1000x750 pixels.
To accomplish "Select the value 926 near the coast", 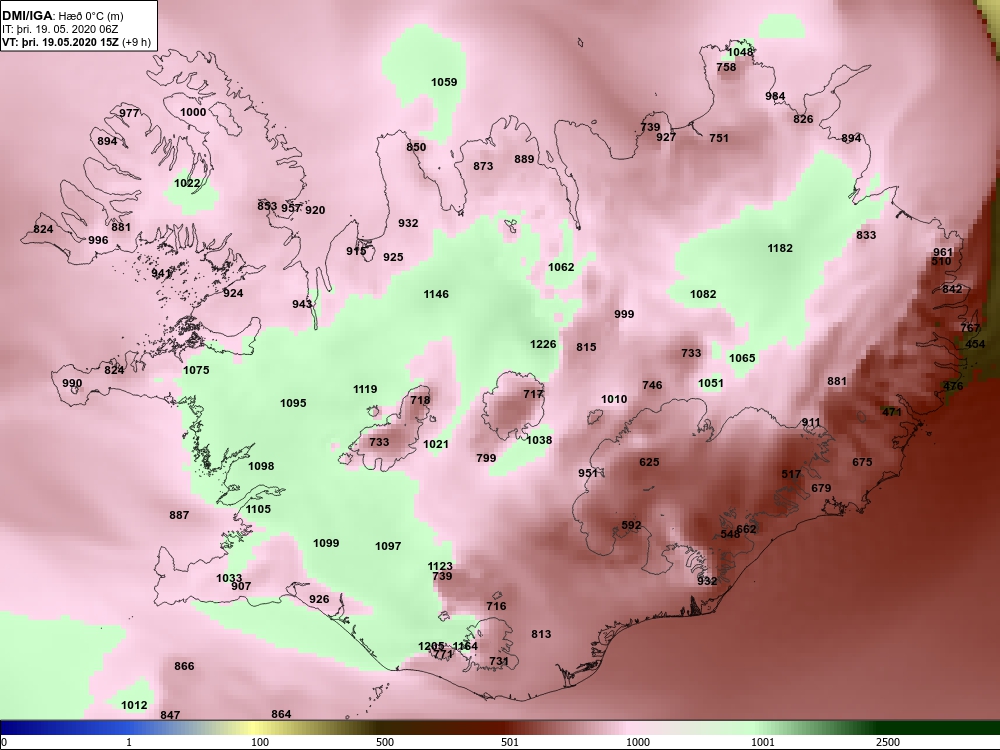I will click(319, 599).
